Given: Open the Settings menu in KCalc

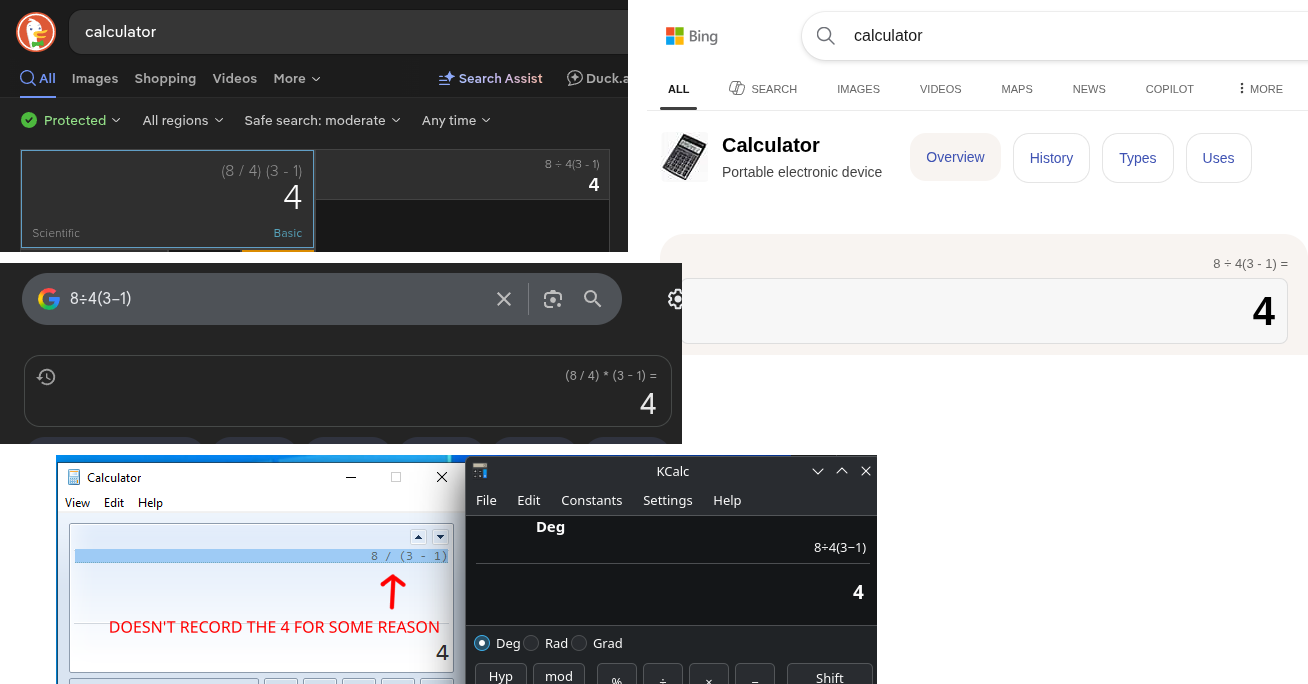Looking at the screenshot, I should coord(667,500).
